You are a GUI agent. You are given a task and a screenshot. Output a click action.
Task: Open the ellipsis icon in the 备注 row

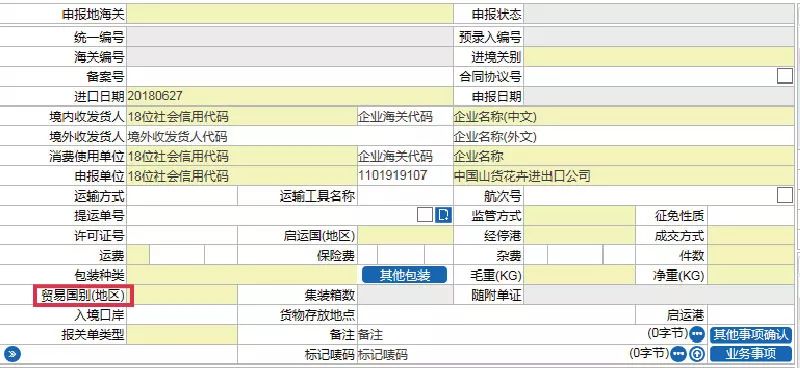point(697,335)
